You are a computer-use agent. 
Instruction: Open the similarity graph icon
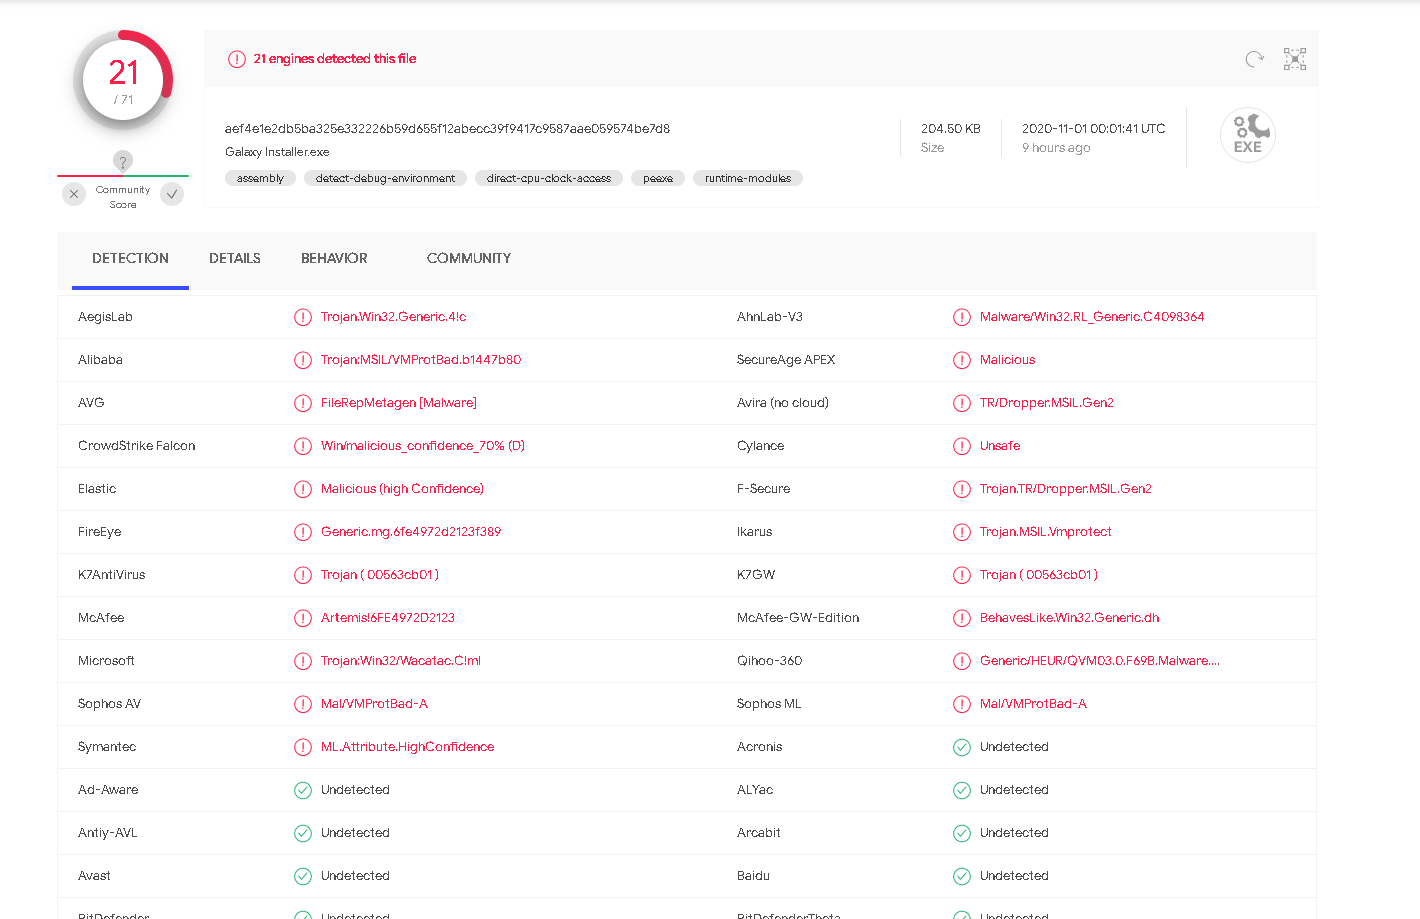pyautogui.click(x=1295, y=59)
